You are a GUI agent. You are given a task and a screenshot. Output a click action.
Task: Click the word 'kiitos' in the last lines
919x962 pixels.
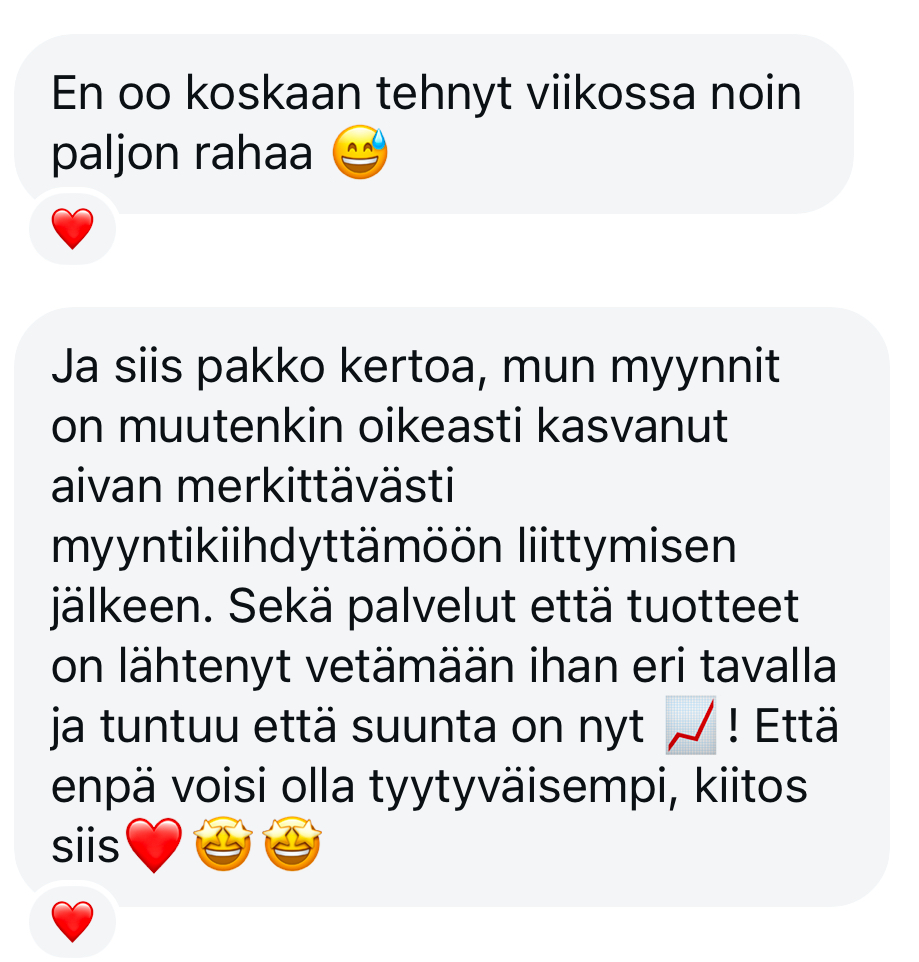point(750,785)
